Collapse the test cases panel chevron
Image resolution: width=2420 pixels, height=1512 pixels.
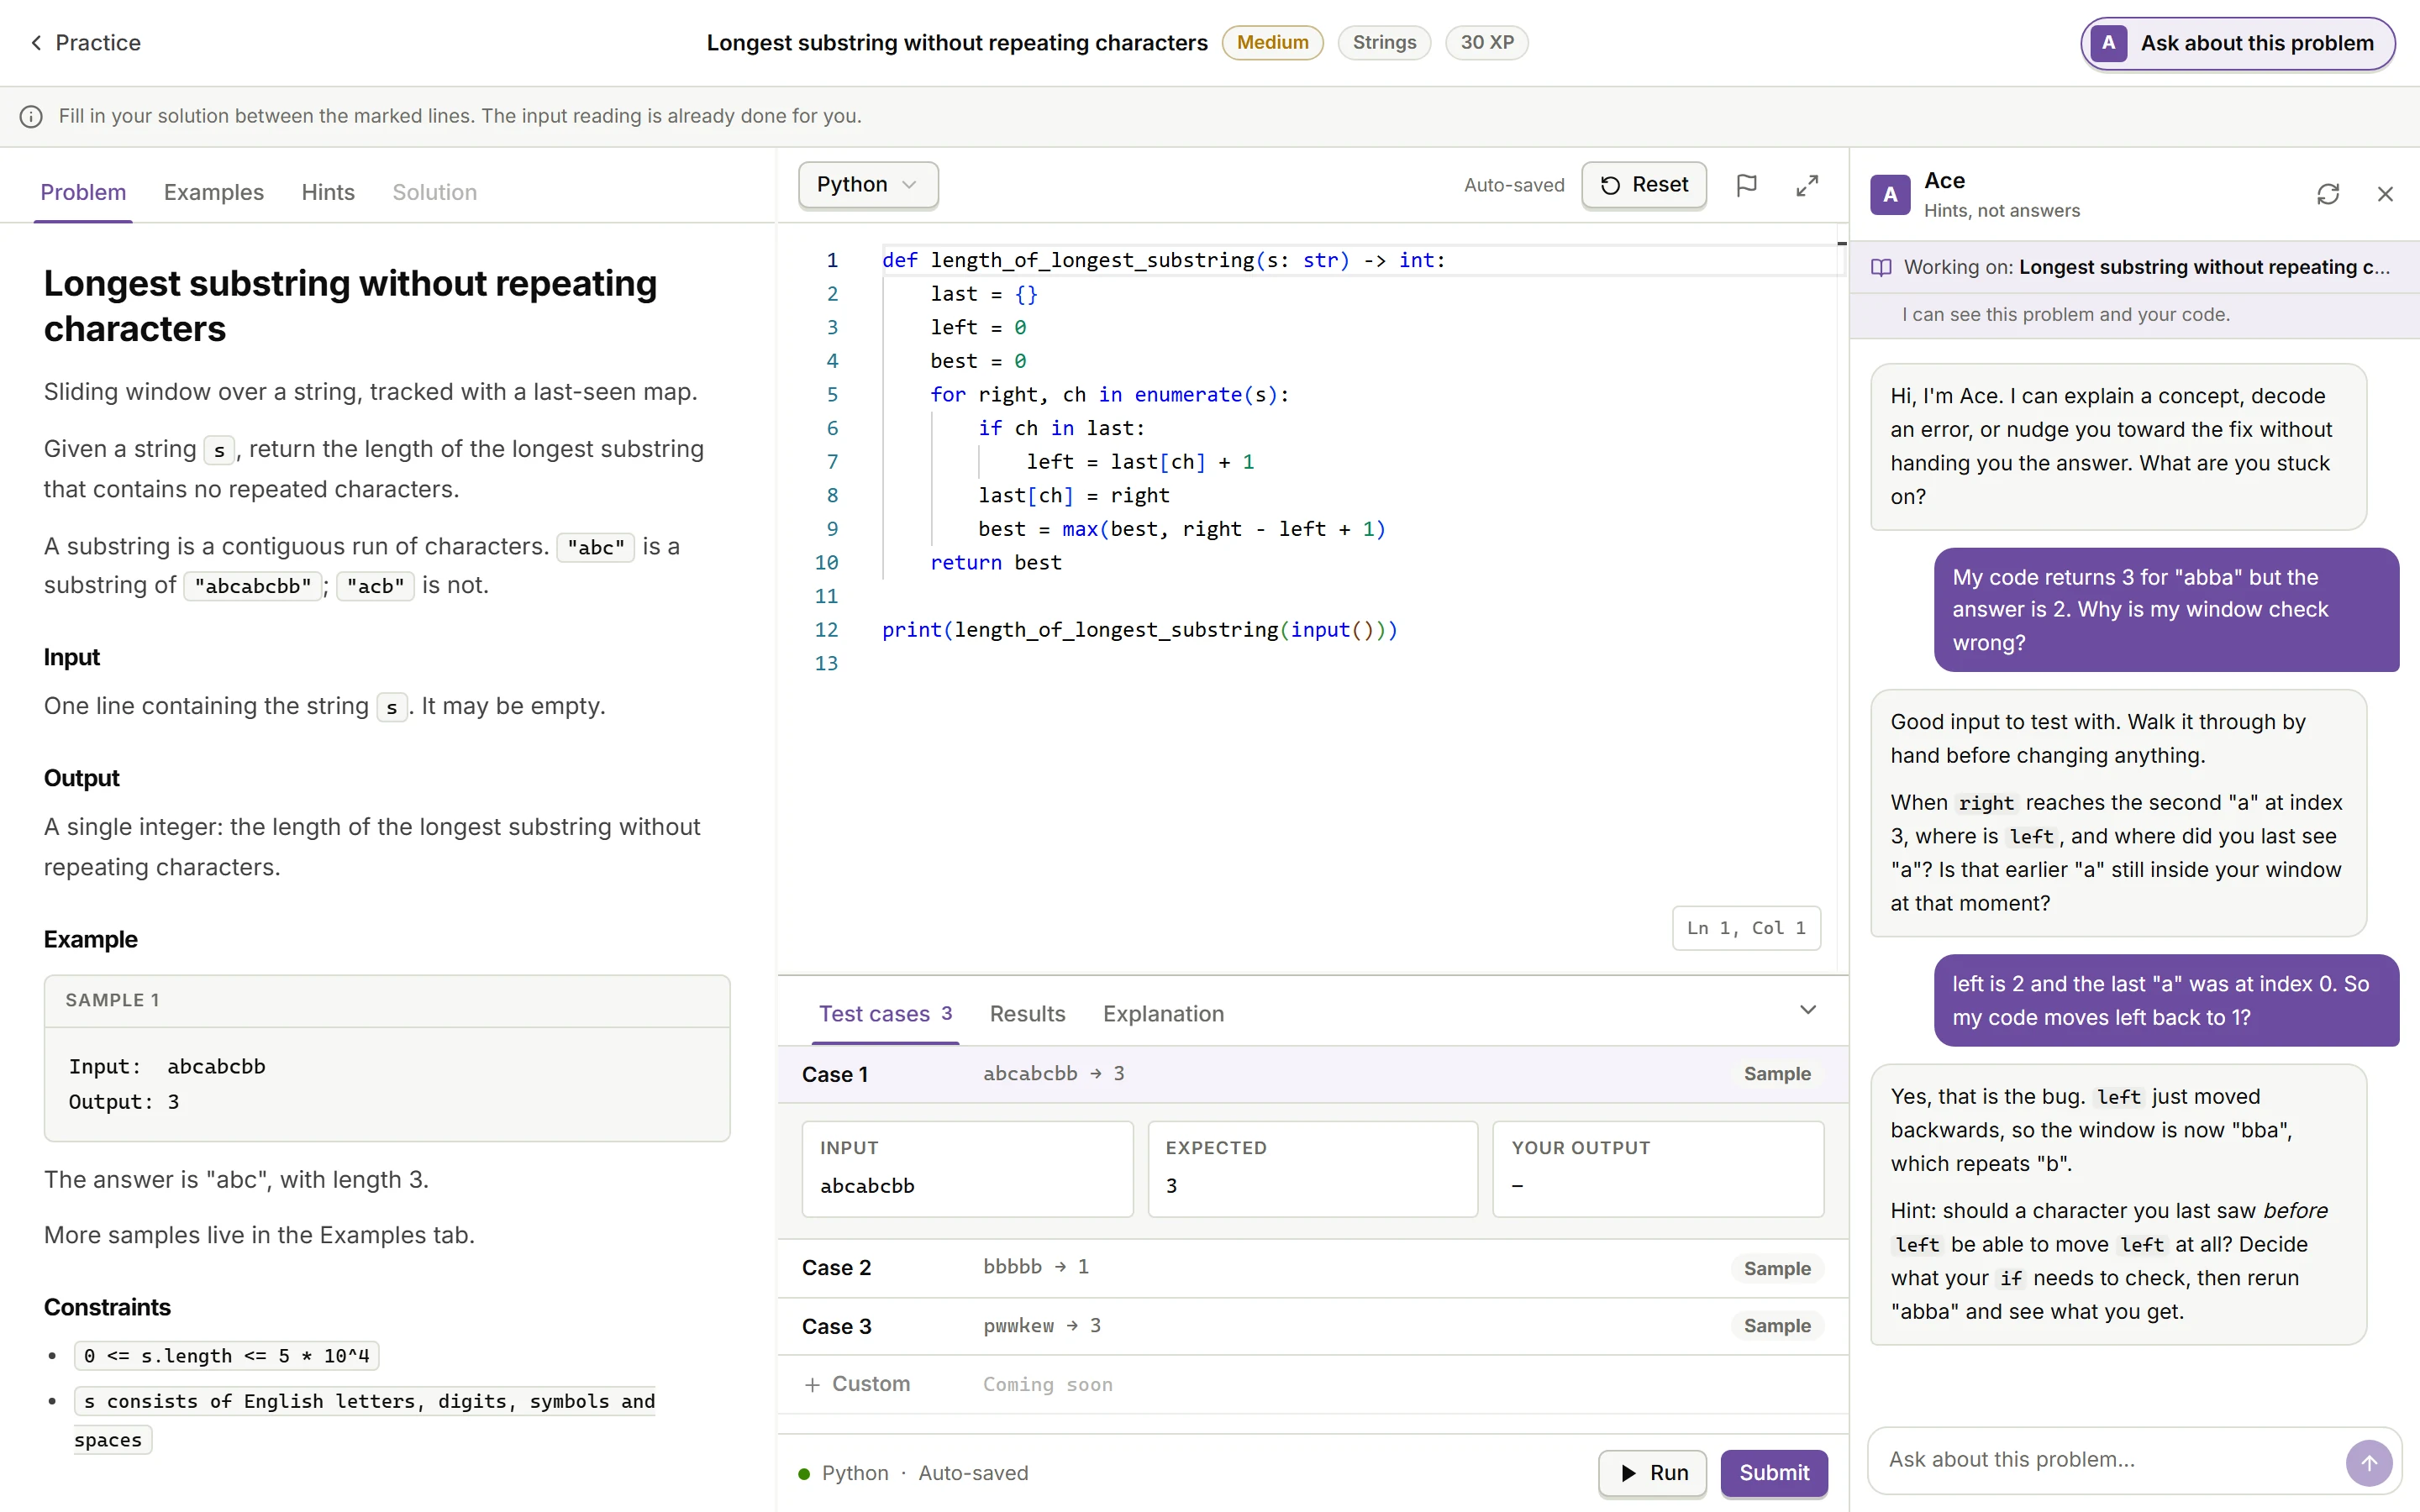point(1808,1010)
